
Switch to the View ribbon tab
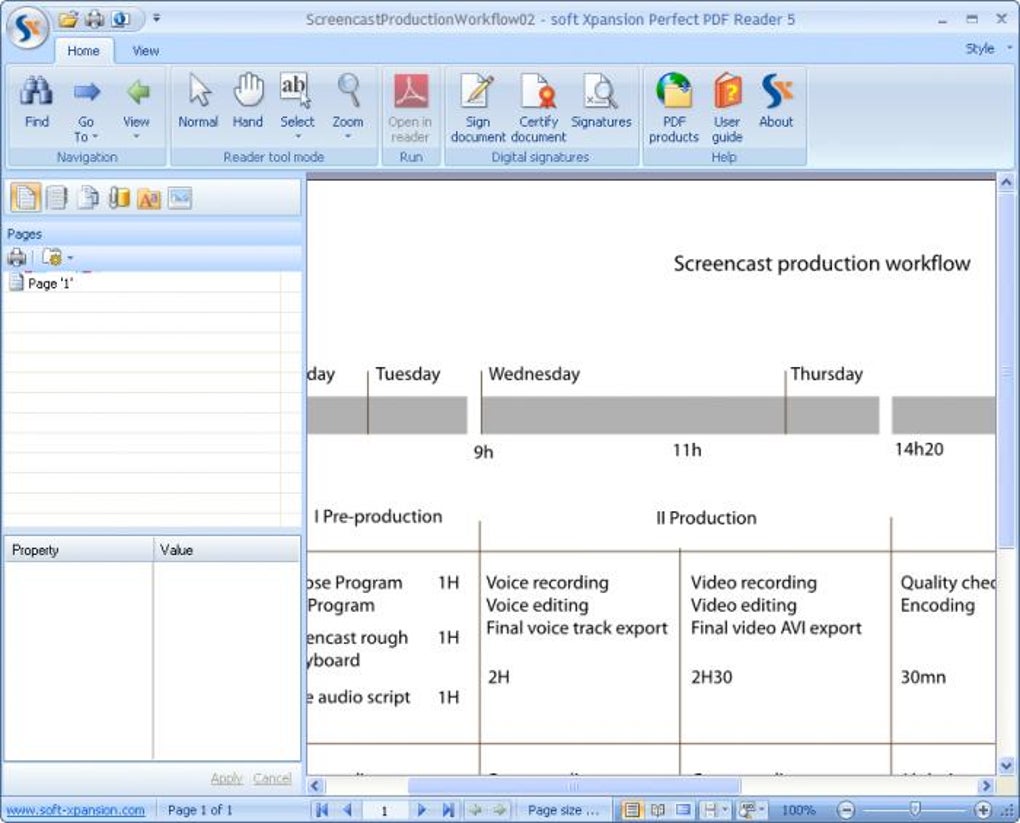point(146,51)
